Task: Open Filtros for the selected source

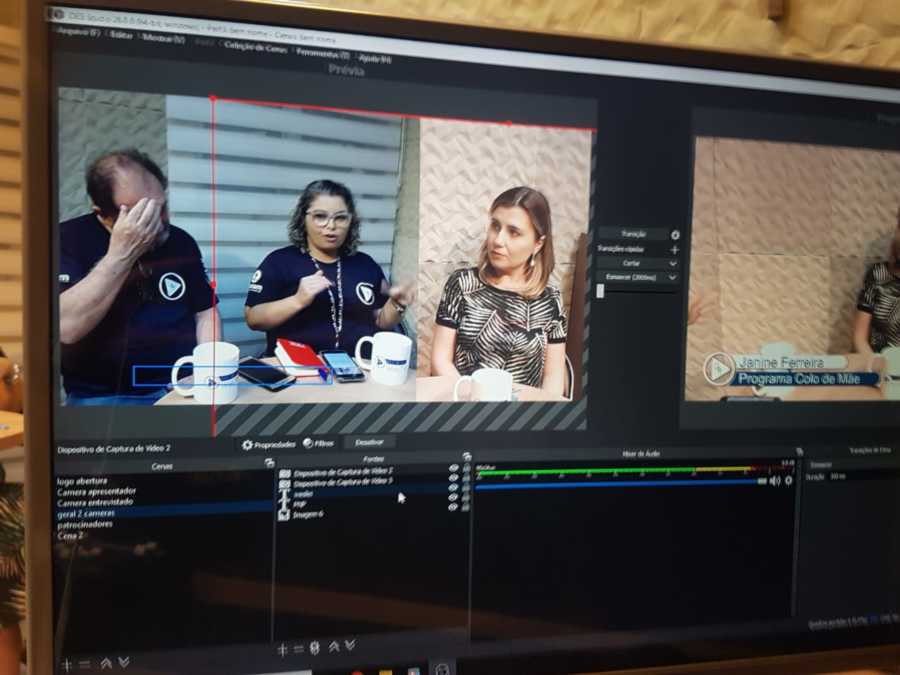Action: coord(319,443)
